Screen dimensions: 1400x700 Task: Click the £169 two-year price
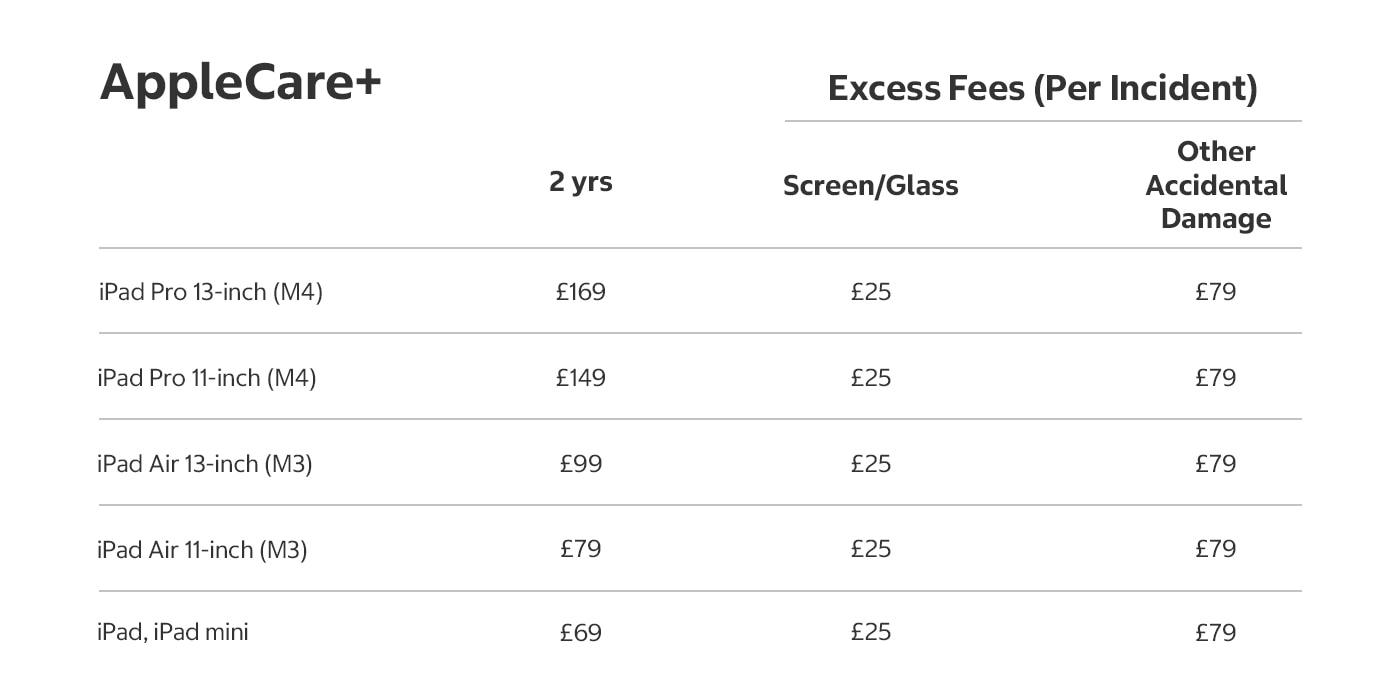[581, 292]
